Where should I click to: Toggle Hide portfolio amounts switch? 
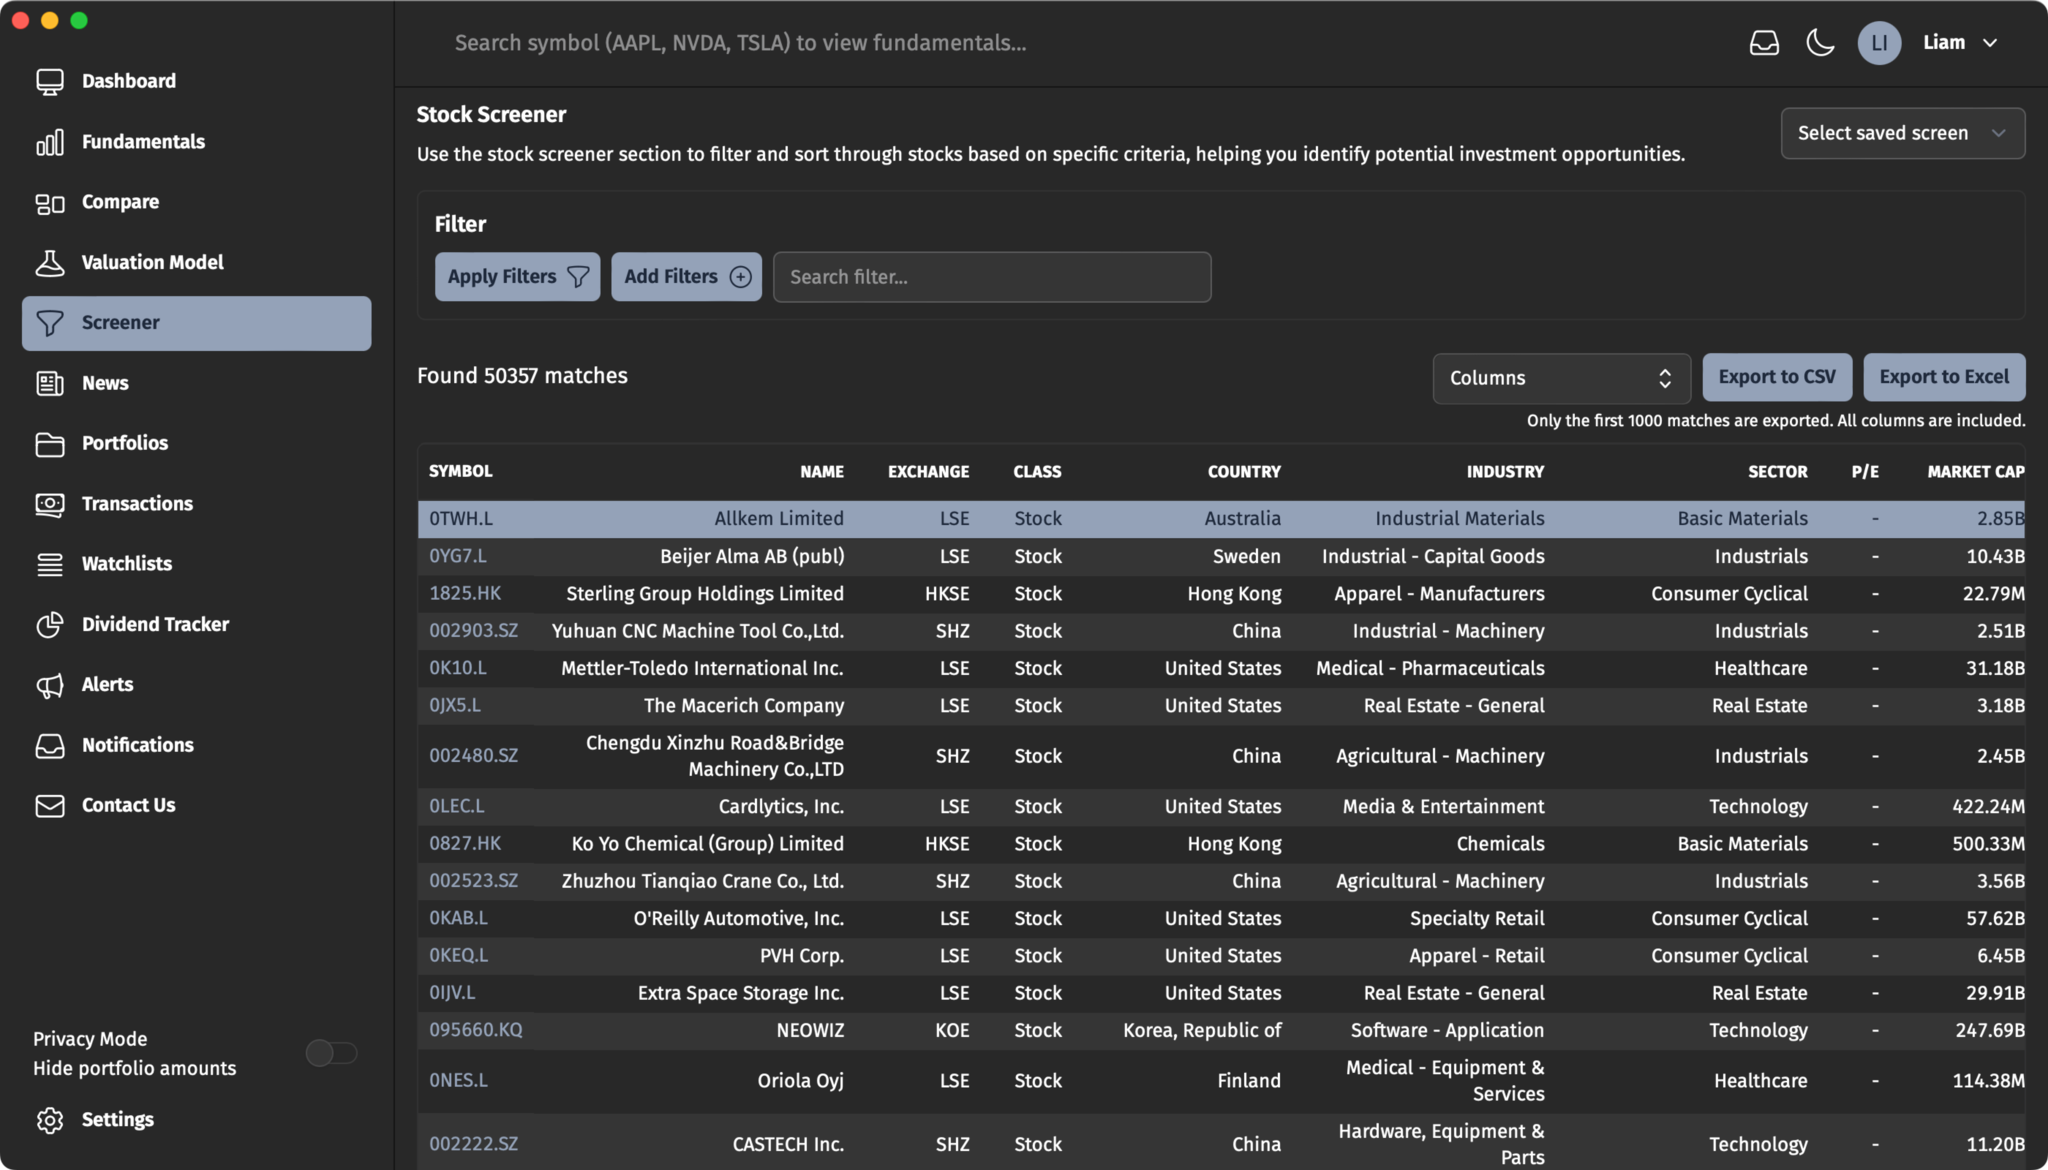[x=329, y=1053]
